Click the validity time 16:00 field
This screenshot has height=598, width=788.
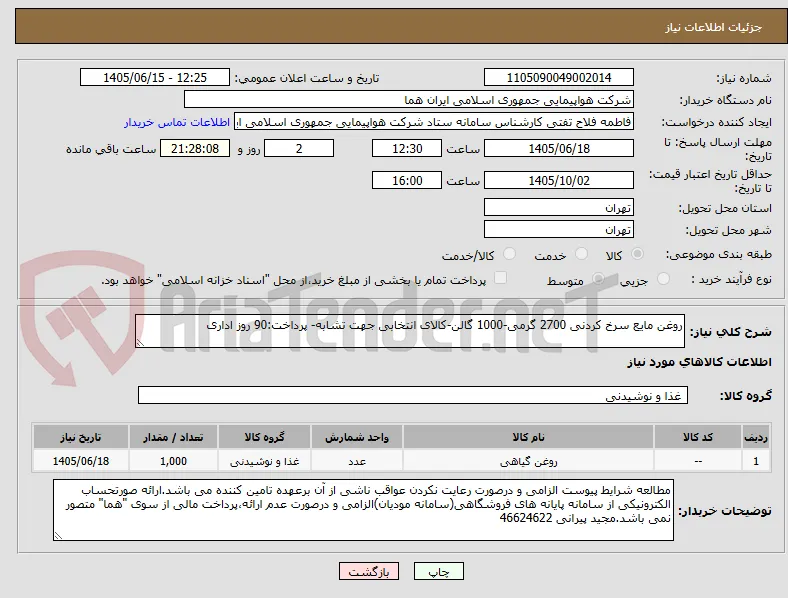tap(407, 180)
